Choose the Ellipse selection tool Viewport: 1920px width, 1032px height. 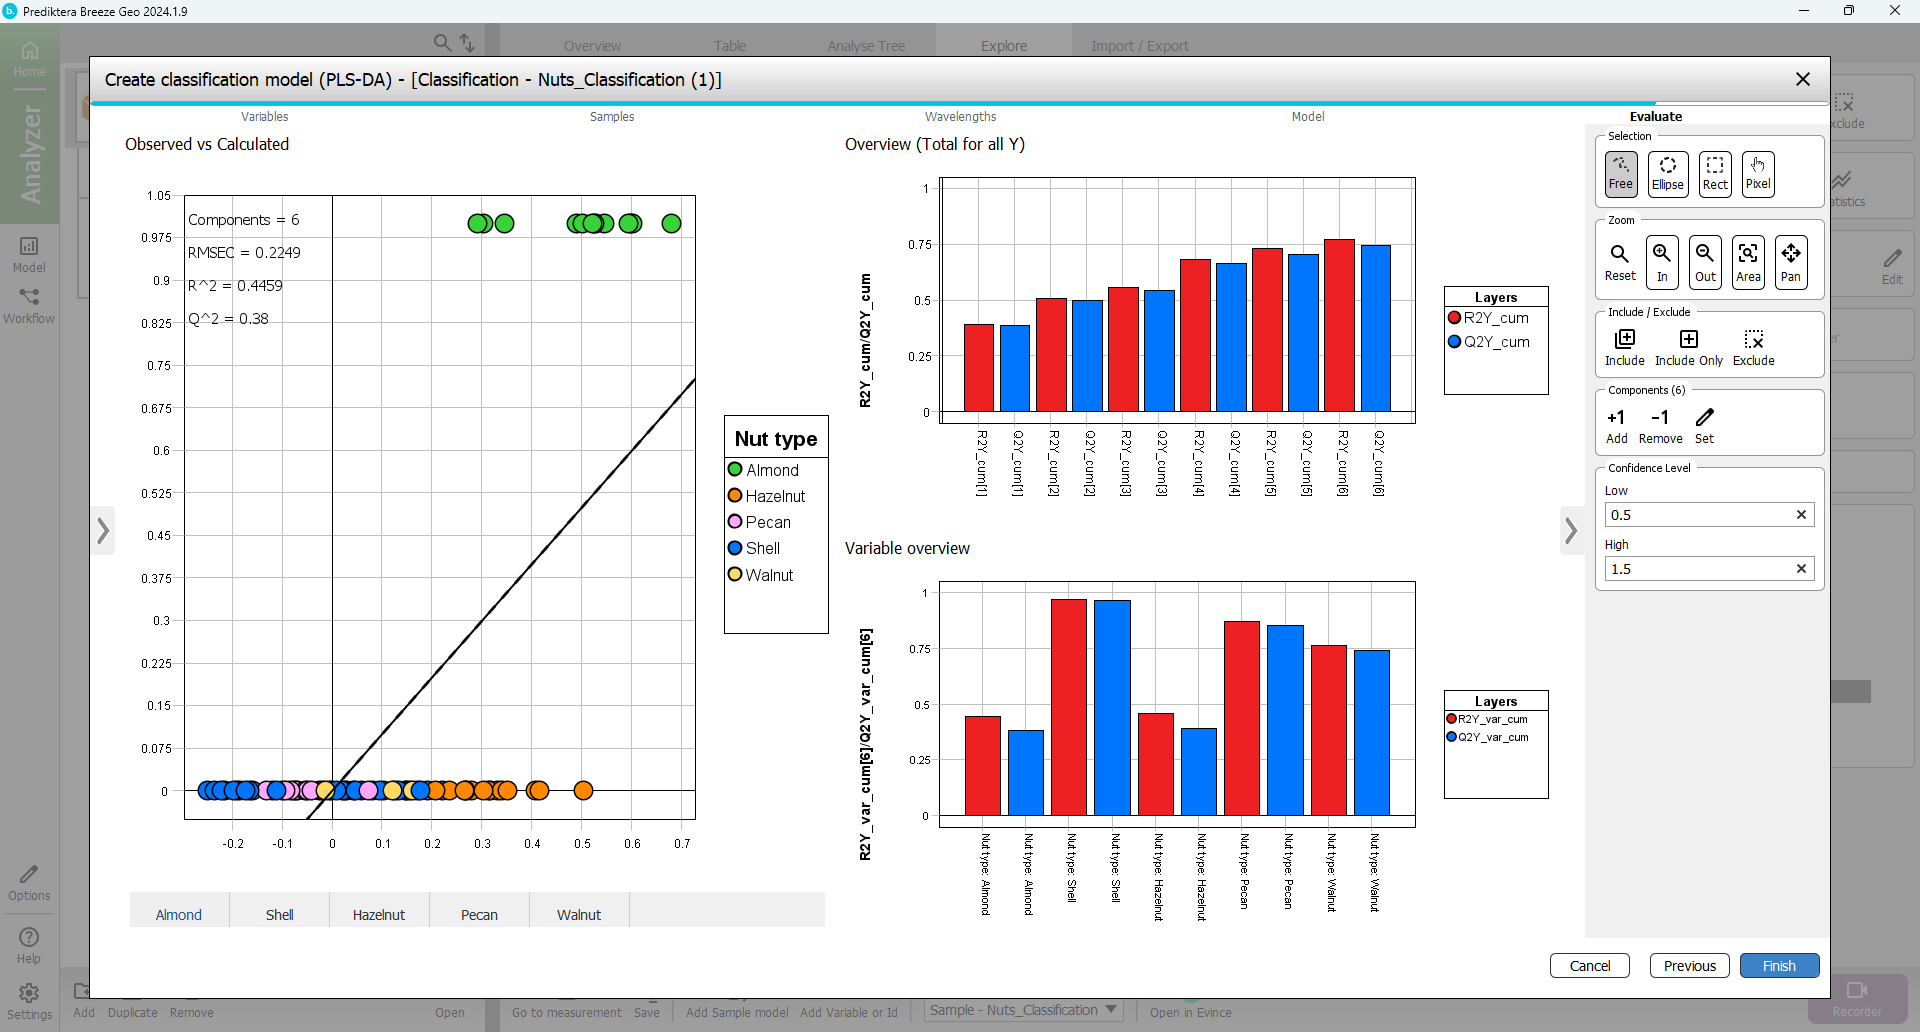(x=1667, y=174)
